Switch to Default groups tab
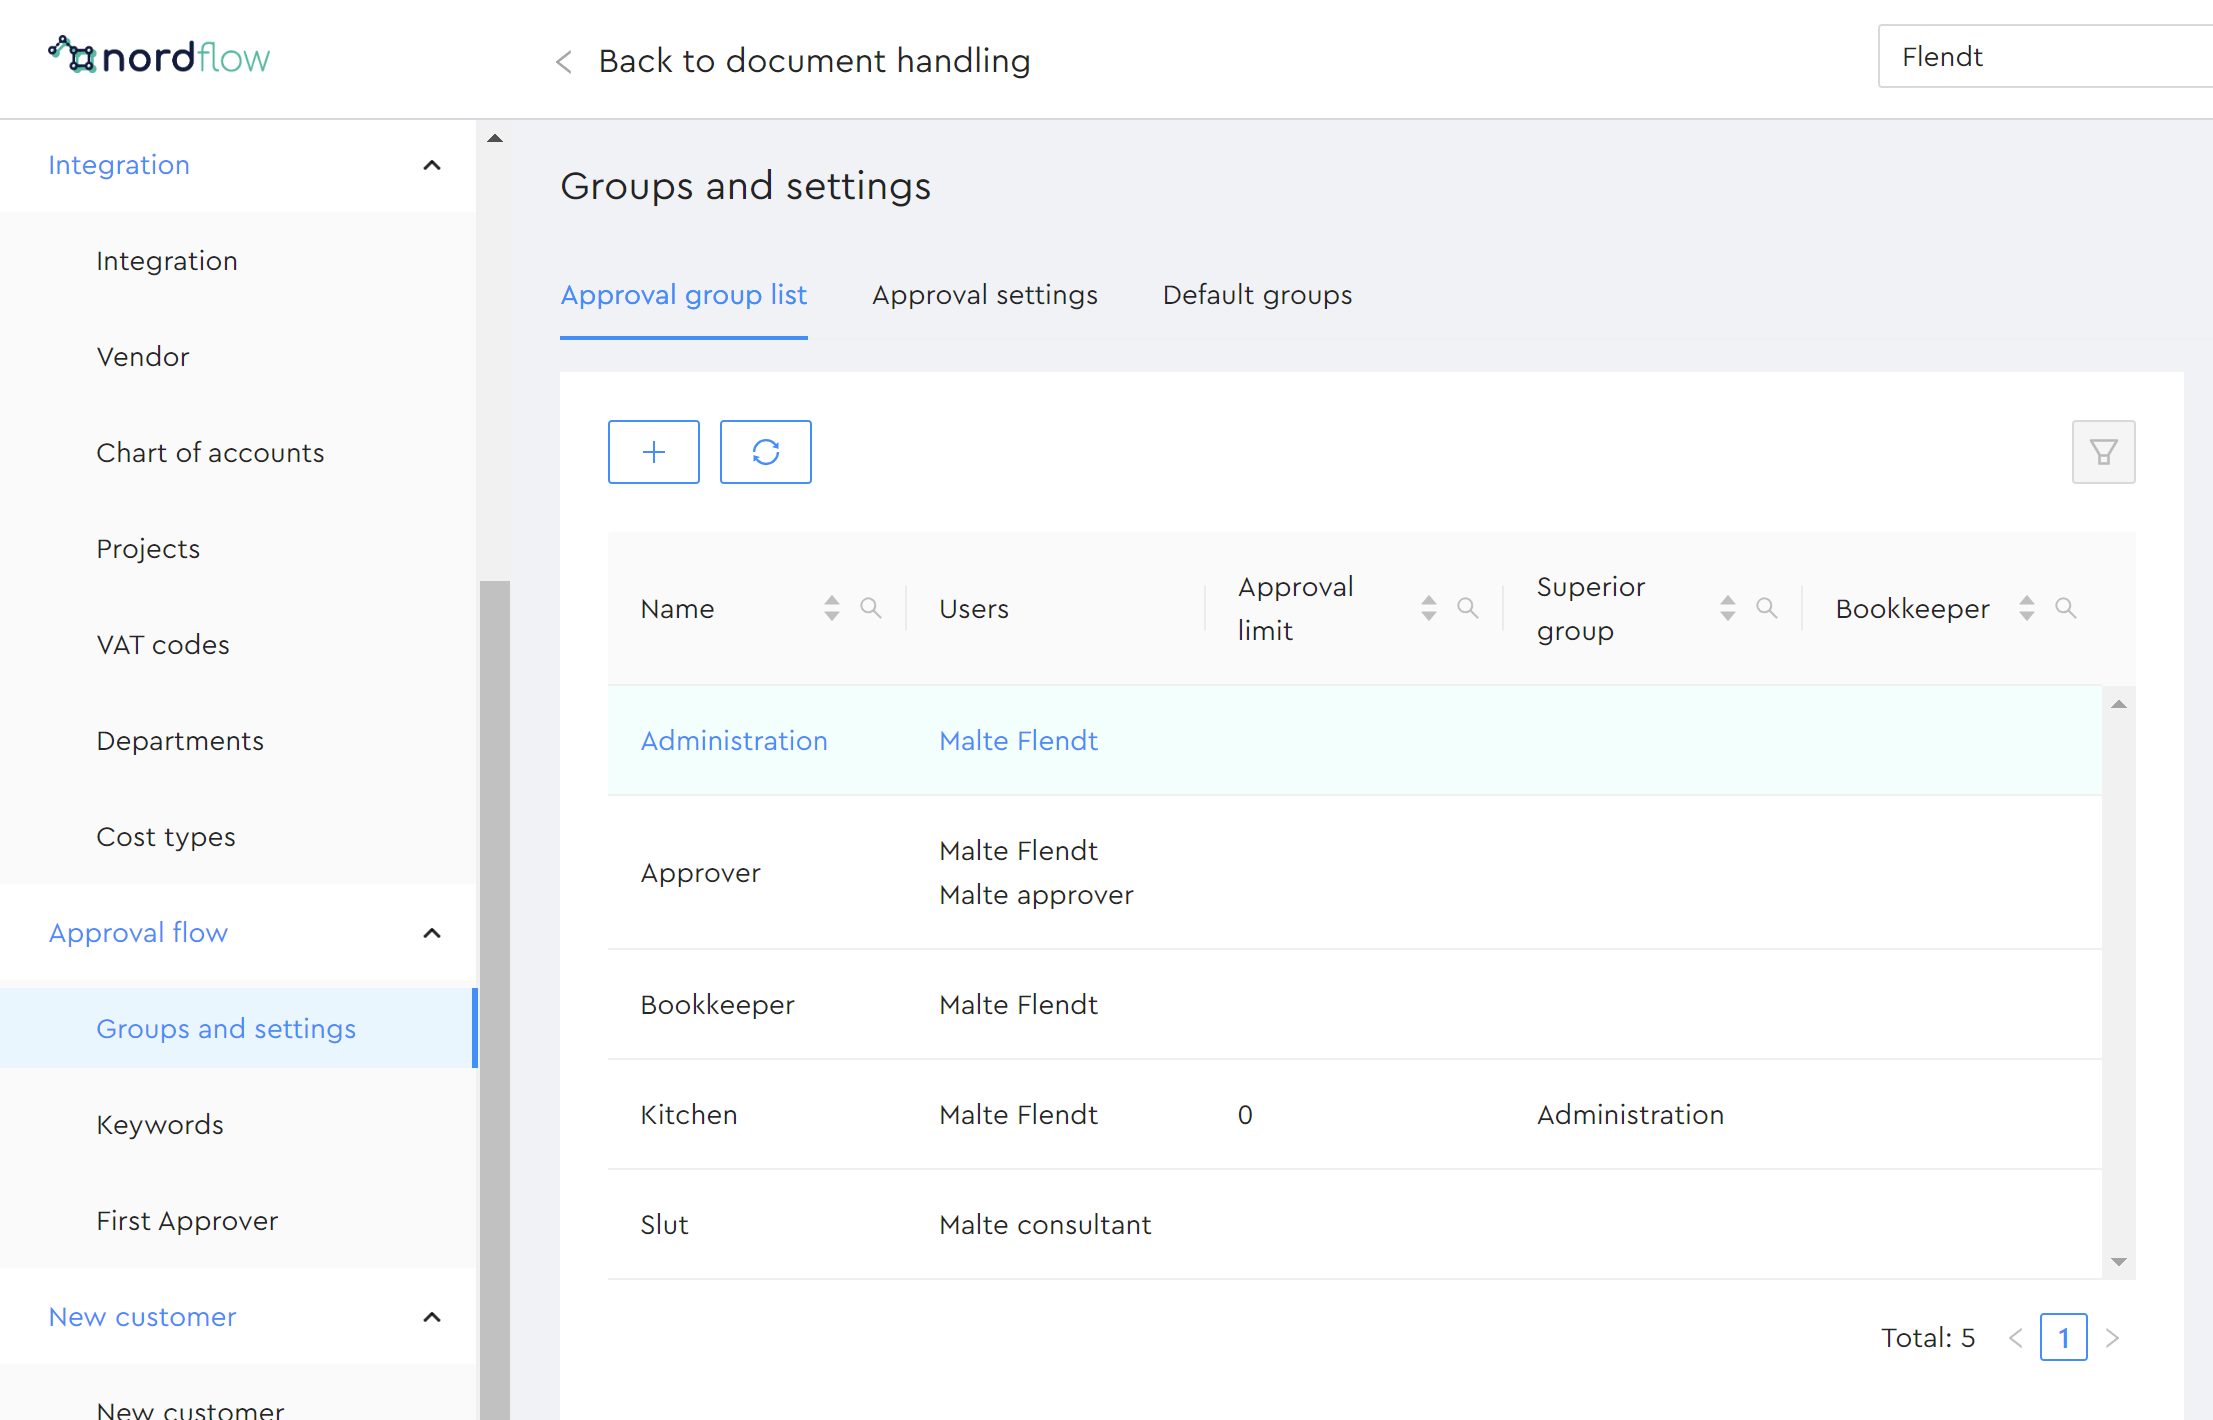 (x=1257, y=295)
